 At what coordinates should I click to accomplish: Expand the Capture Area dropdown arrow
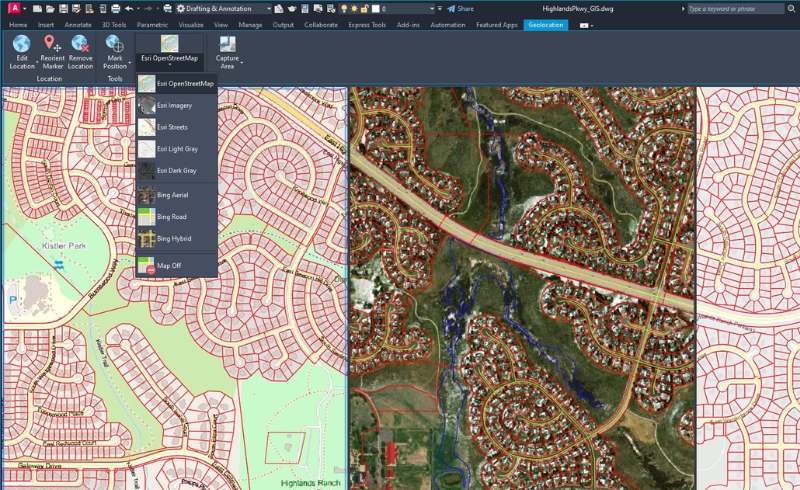point(241,63)
